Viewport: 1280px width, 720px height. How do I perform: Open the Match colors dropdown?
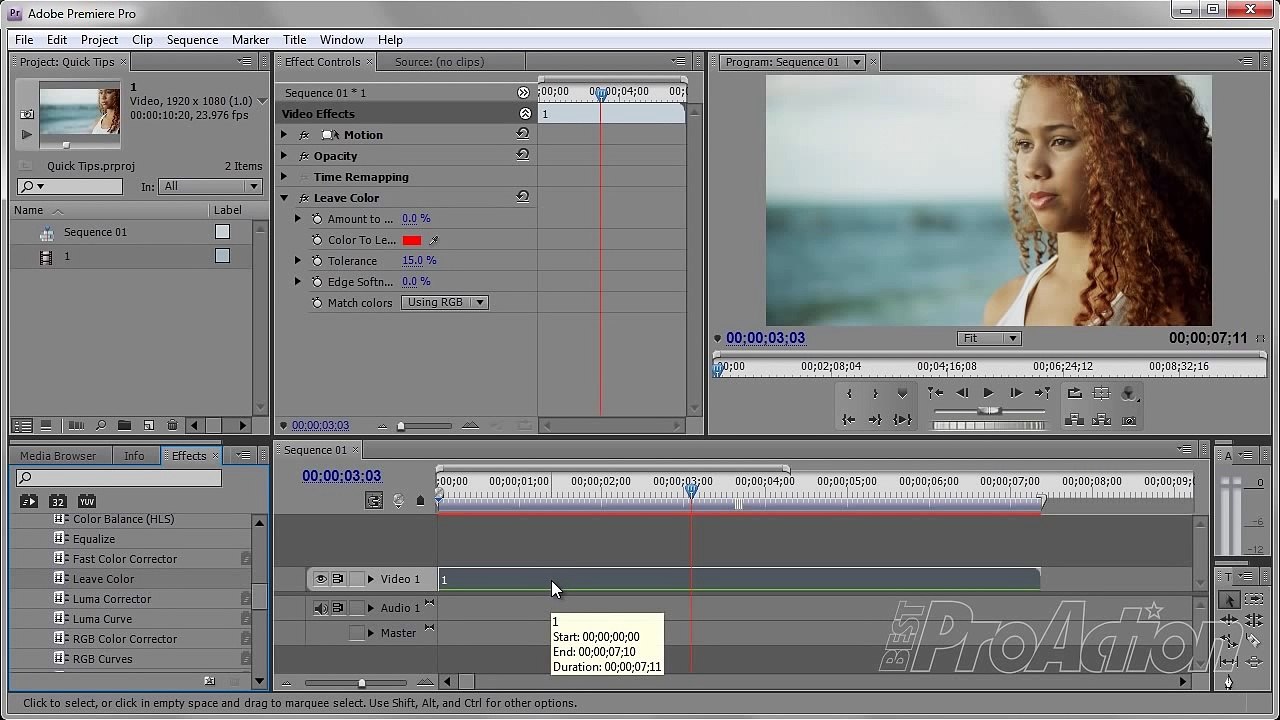tap(444, 302)
